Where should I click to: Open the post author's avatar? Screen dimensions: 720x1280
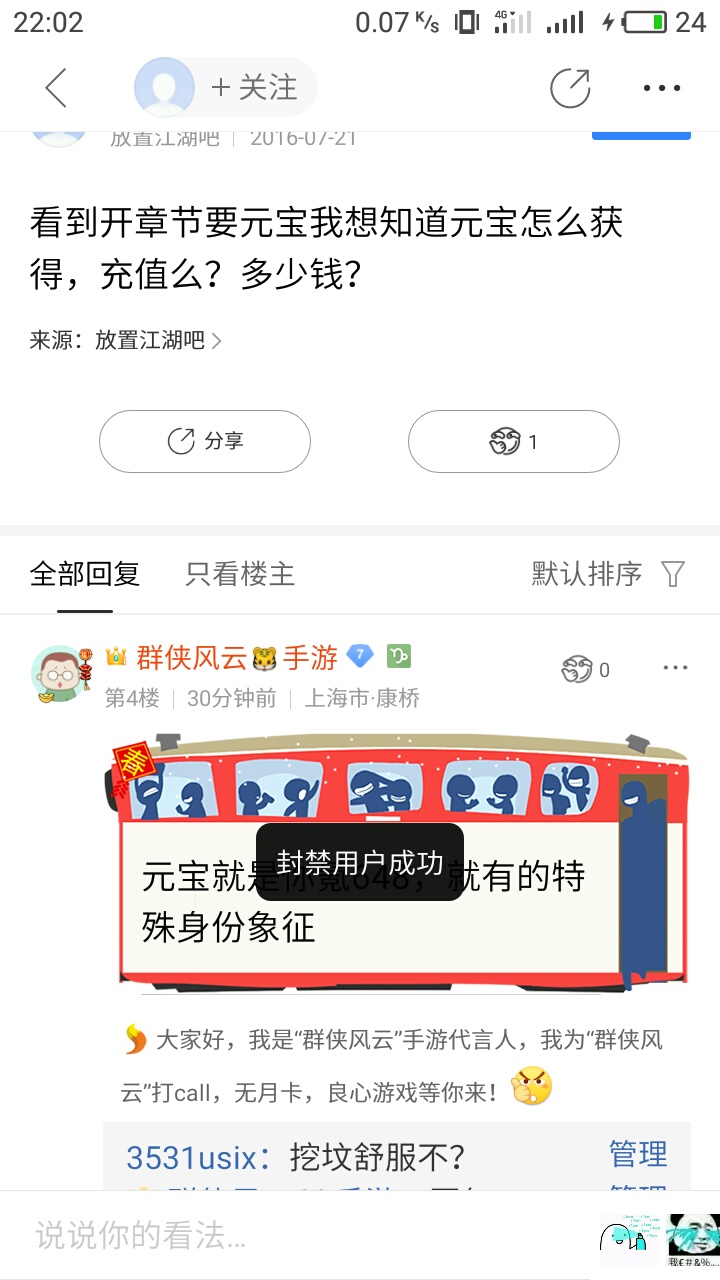click(x=164, y=88)
